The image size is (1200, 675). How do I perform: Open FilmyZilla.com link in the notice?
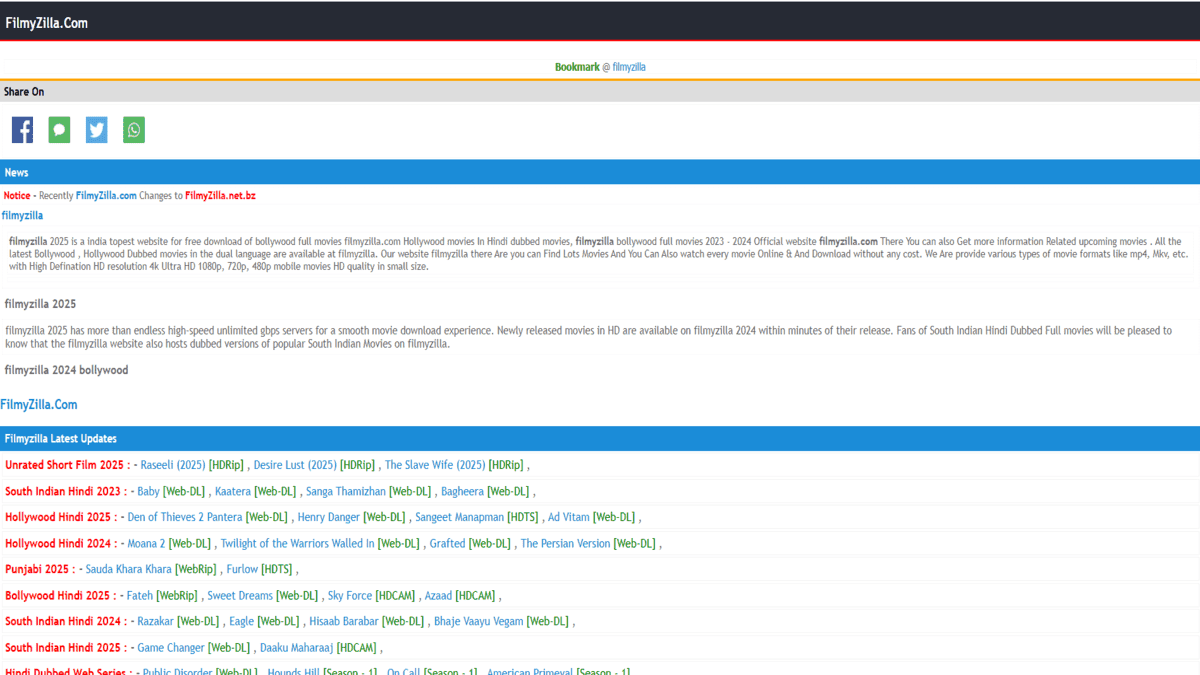[106, 195]
